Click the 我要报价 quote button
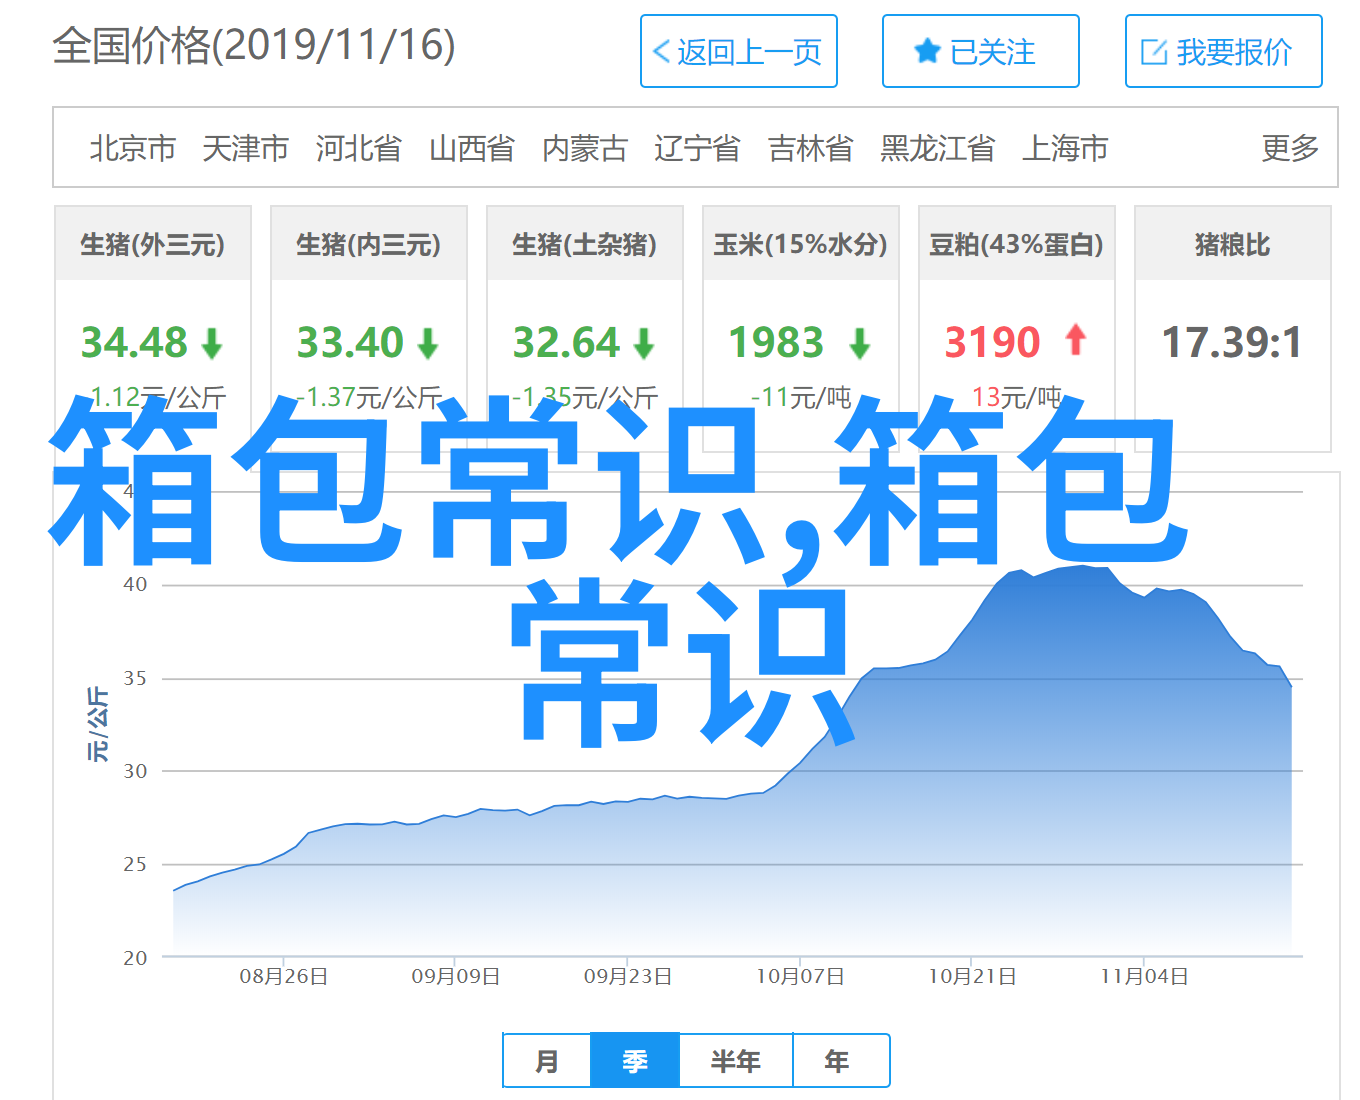The image size is (1360, 1100). click(1224, 51)
